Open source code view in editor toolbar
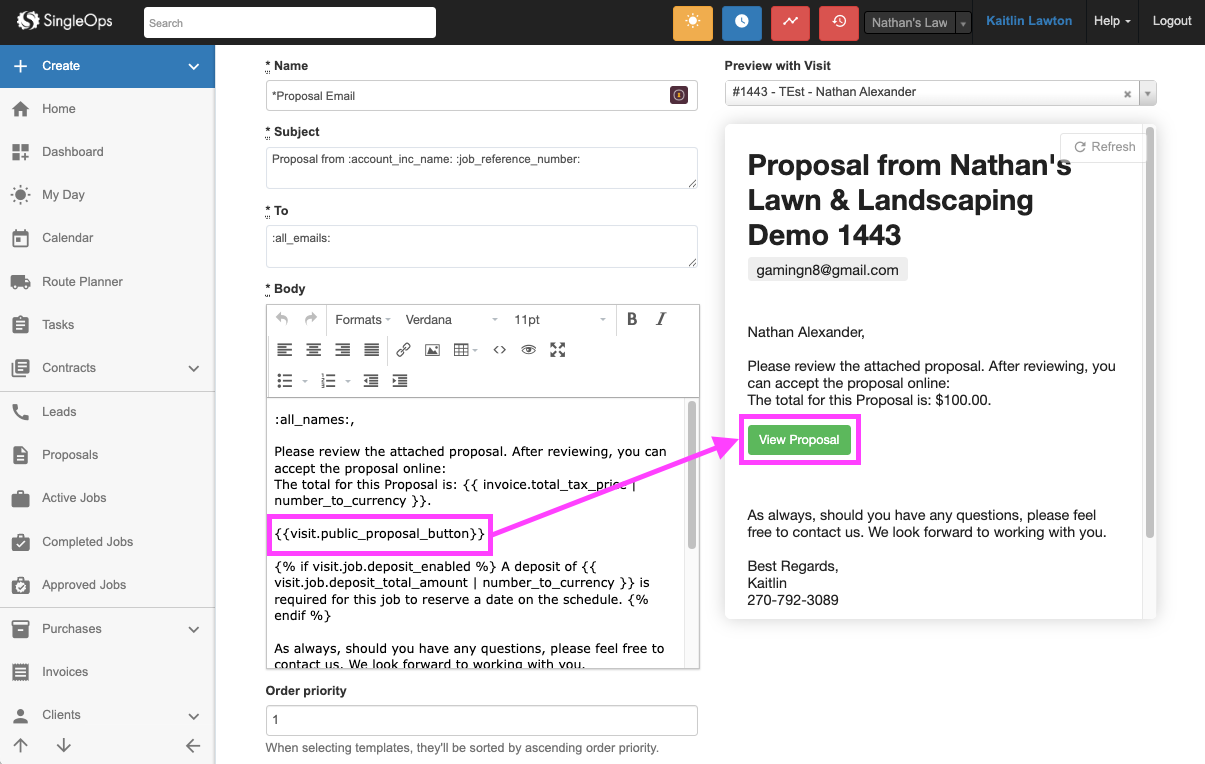This screenshot has height=764, width=1205. coord(500,350)
